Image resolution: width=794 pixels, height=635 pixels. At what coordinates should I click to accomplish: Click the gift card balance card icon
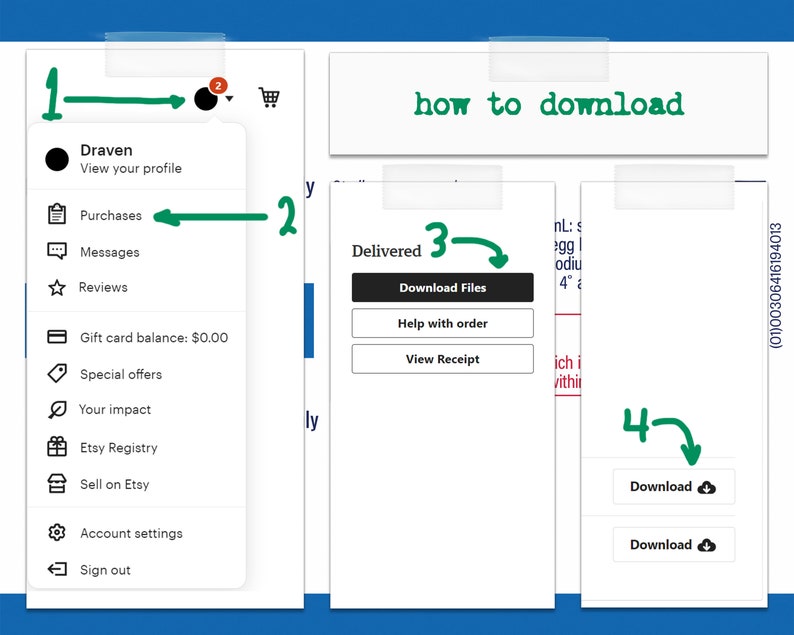click(57, 337)
